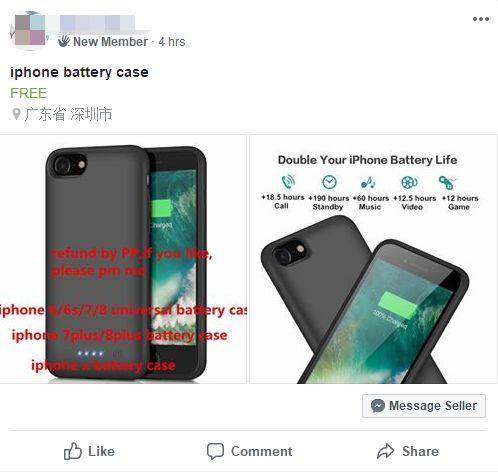Click the Messenger icon in Message Seller
The width and height of the screenshot is (498, 474).
tap(378, 406)
